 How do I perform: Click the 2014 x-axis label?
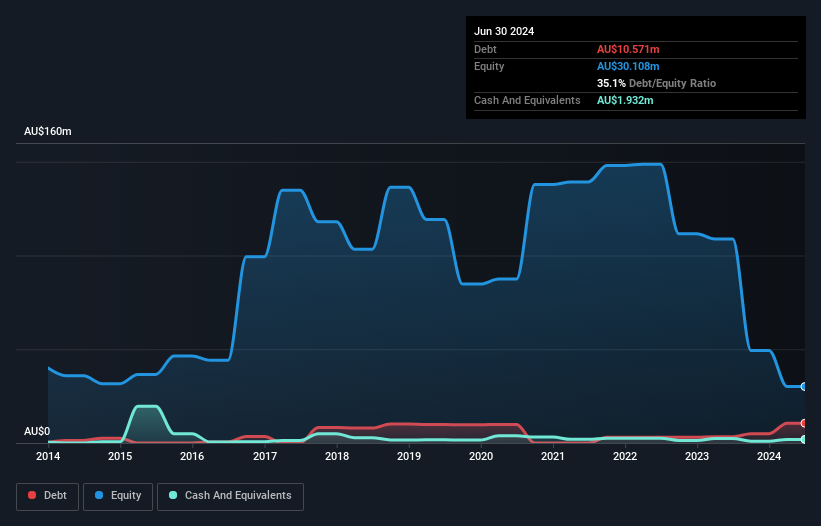tap(48, 456)
